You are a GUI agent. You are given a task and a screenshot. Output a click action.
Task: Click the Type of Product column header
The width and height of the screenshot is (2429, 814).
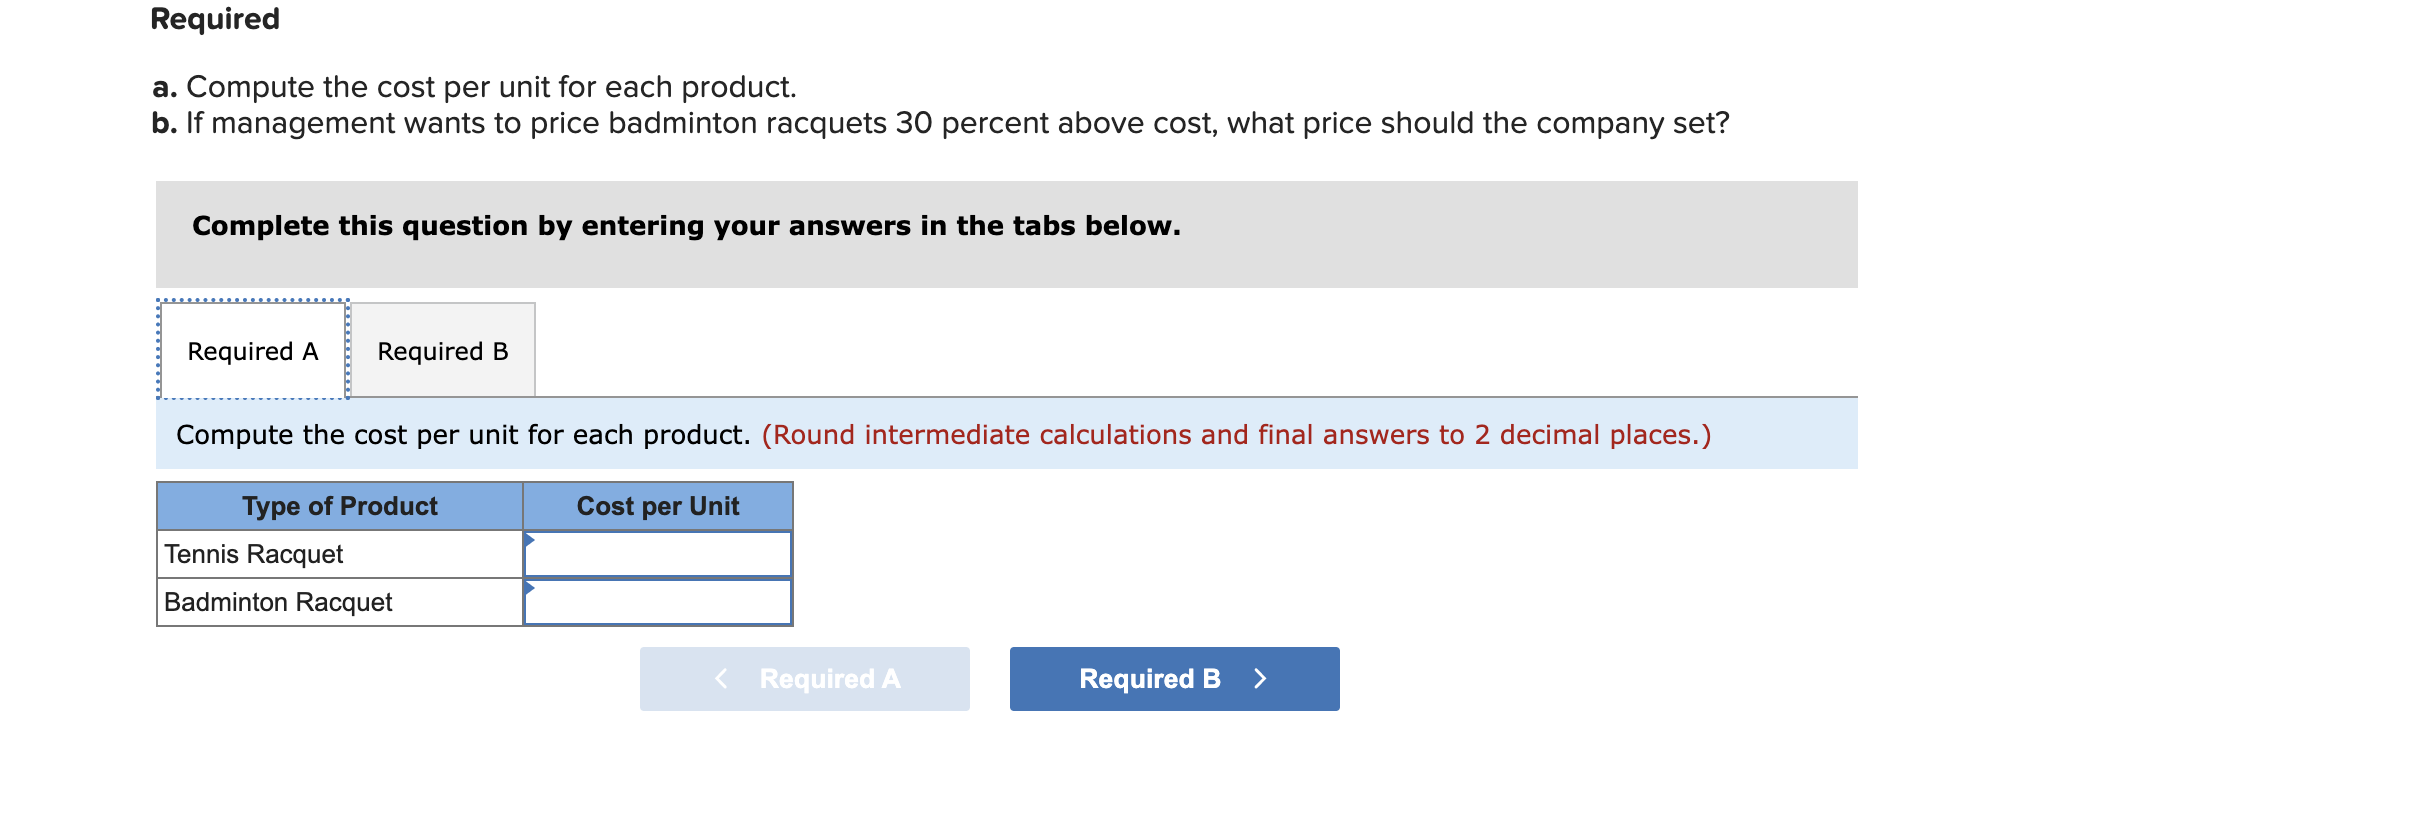(x=339, y=506)
